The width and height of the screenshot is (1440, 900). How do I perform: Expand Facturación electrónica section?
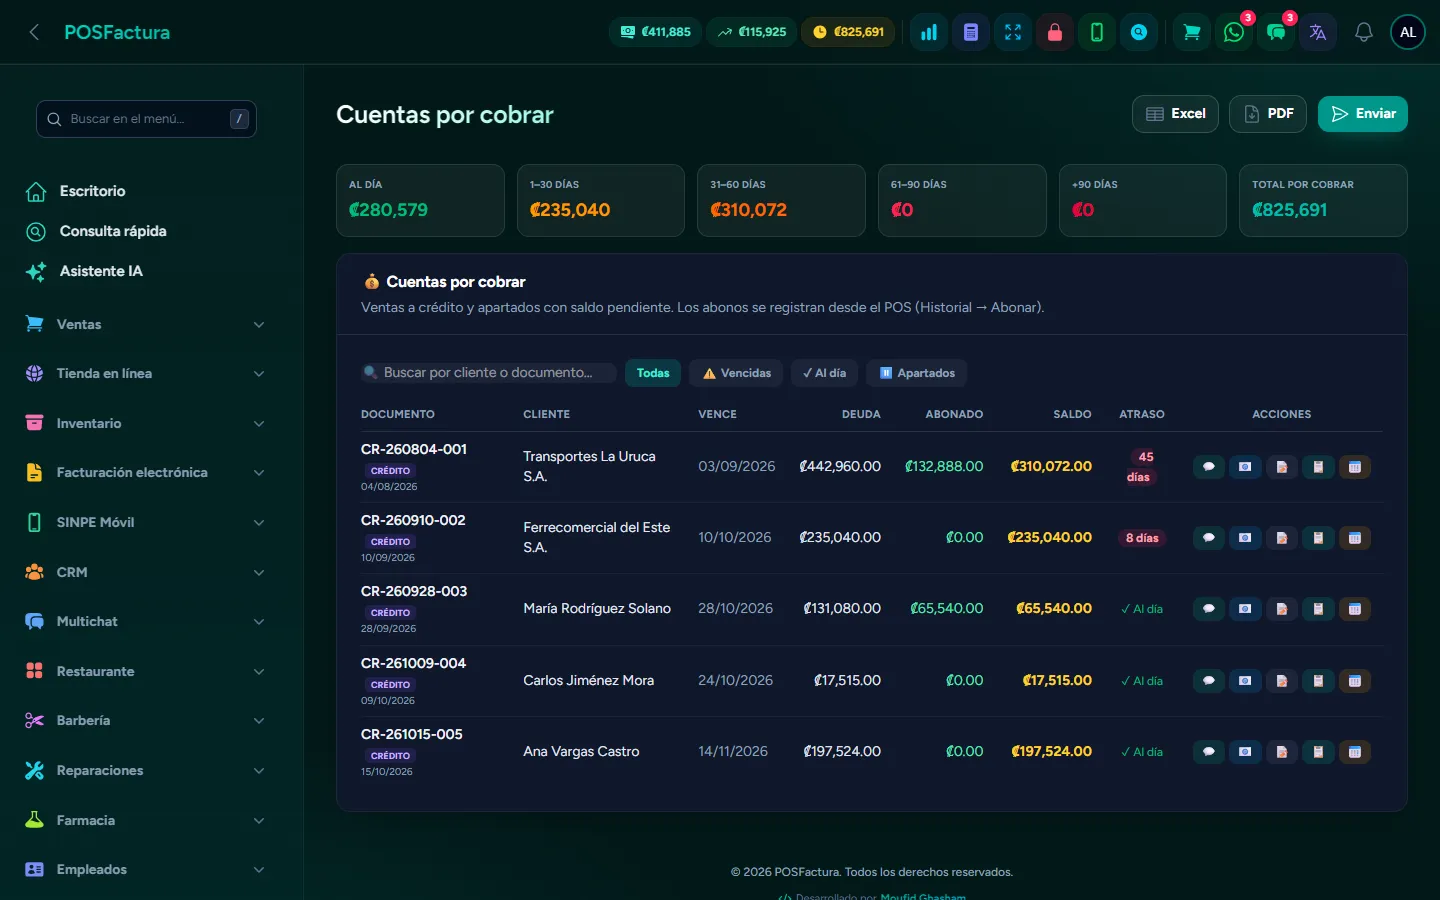pyautogui.click(x=146, y=472)
